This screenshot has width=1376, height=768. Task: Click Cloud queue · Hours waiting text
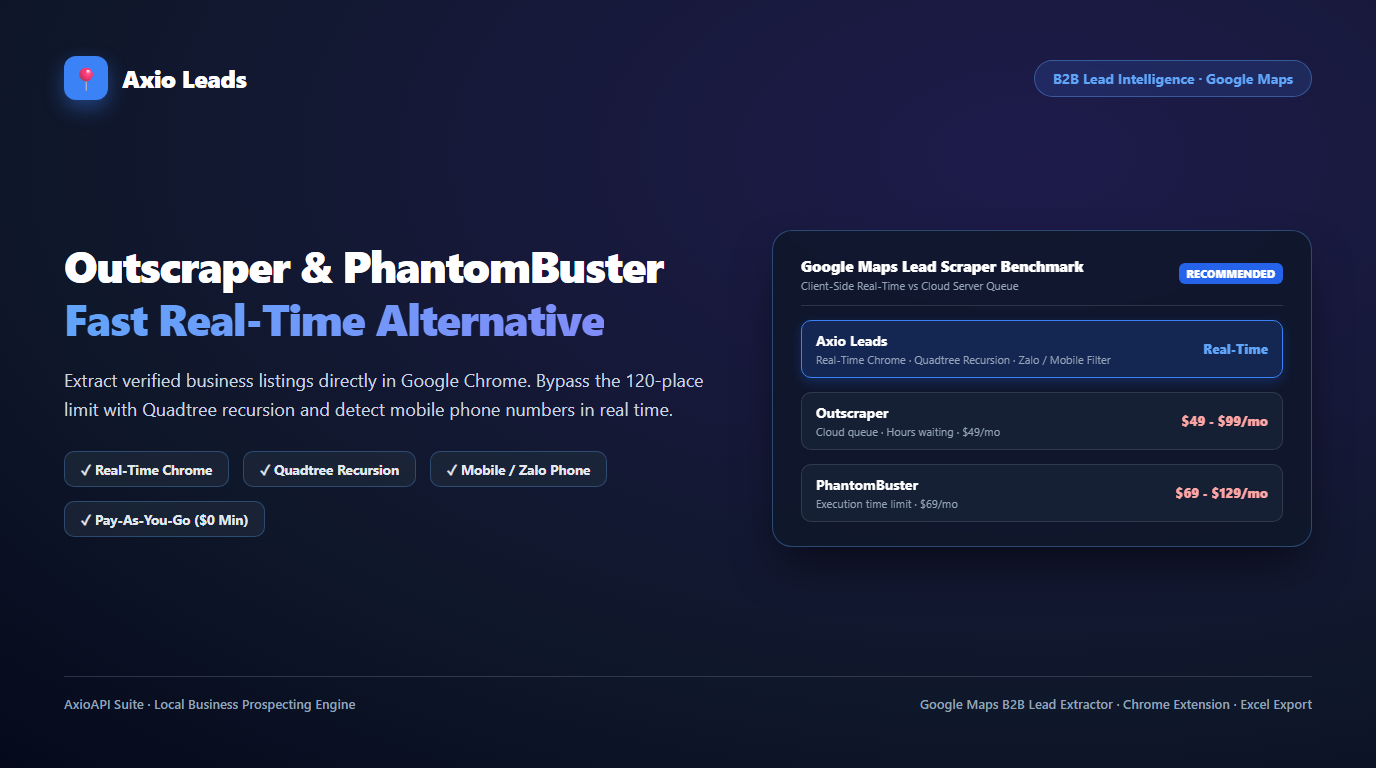tap(908, 432)
